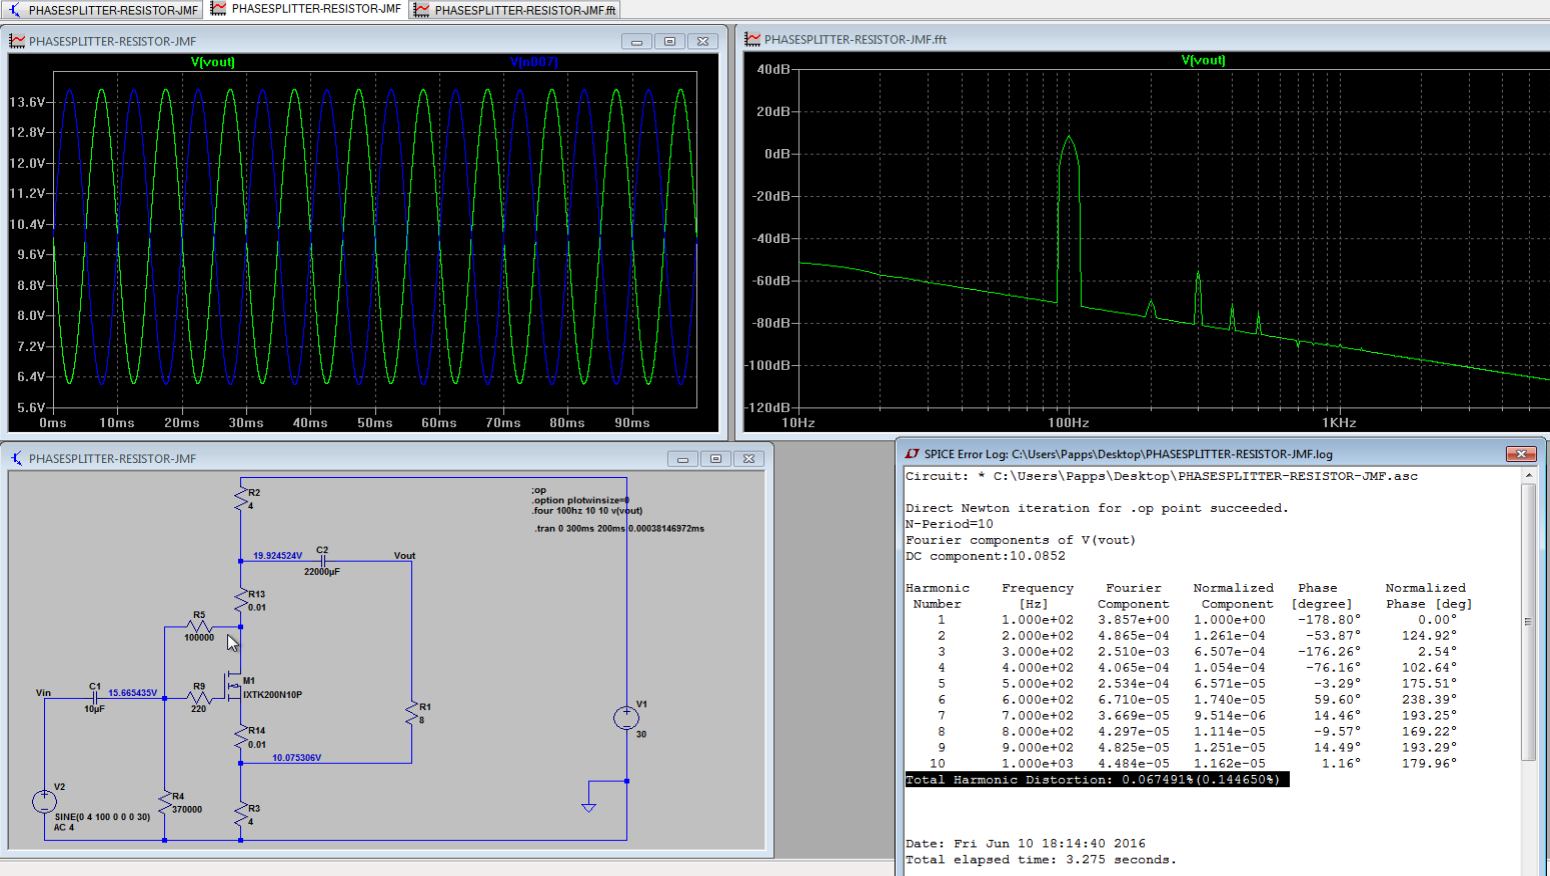Maximize the schematic window
The image size is (1550, 876).
[716, 459]
